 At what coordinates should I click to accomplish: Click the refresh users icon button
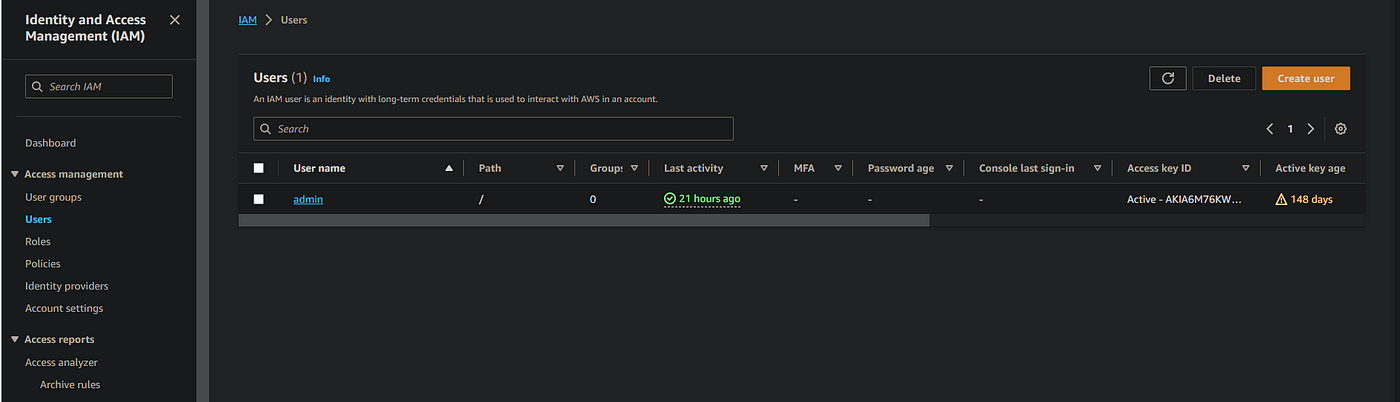pos(1168,78)
